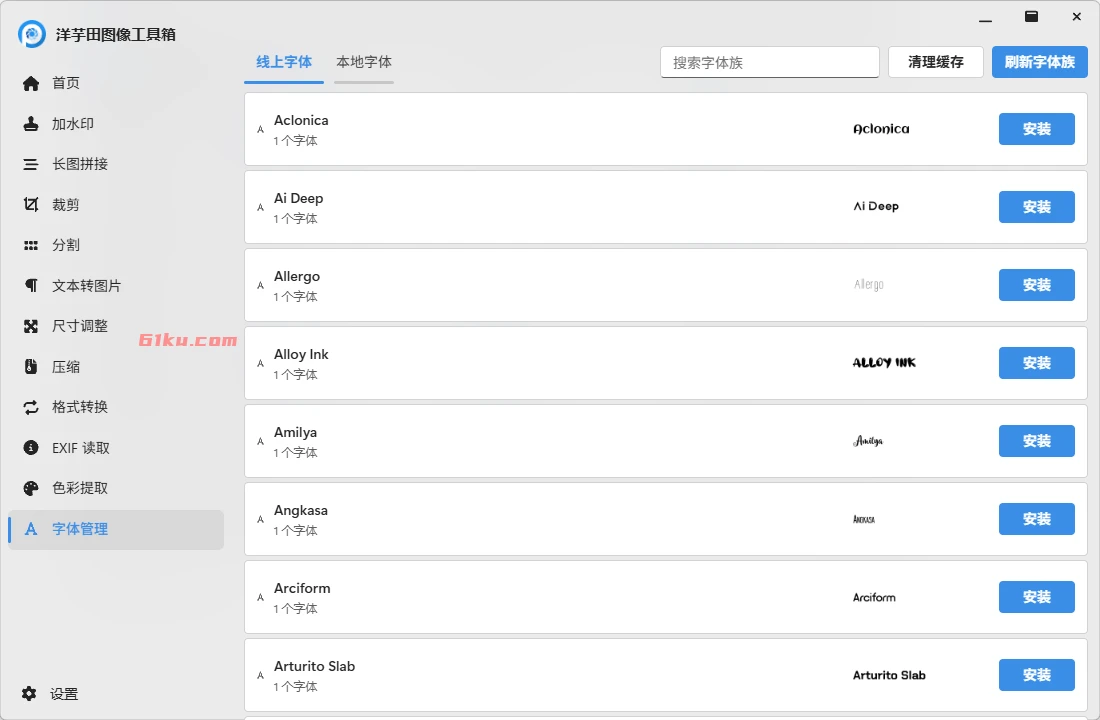1100x720 pixels.
Task: Click the 刷新字体族 button
Action: (x=1040, y=62)
